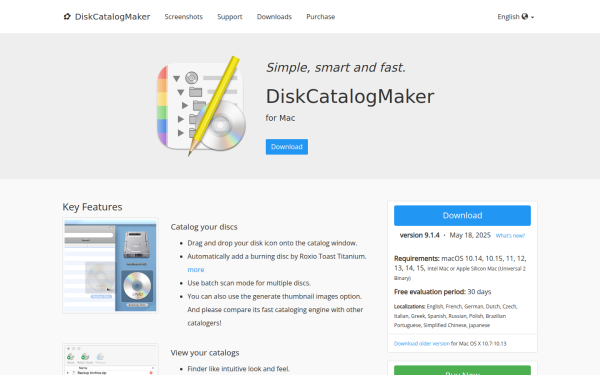
Task: Click the Key Features heading
Action: tap(92, 207)
